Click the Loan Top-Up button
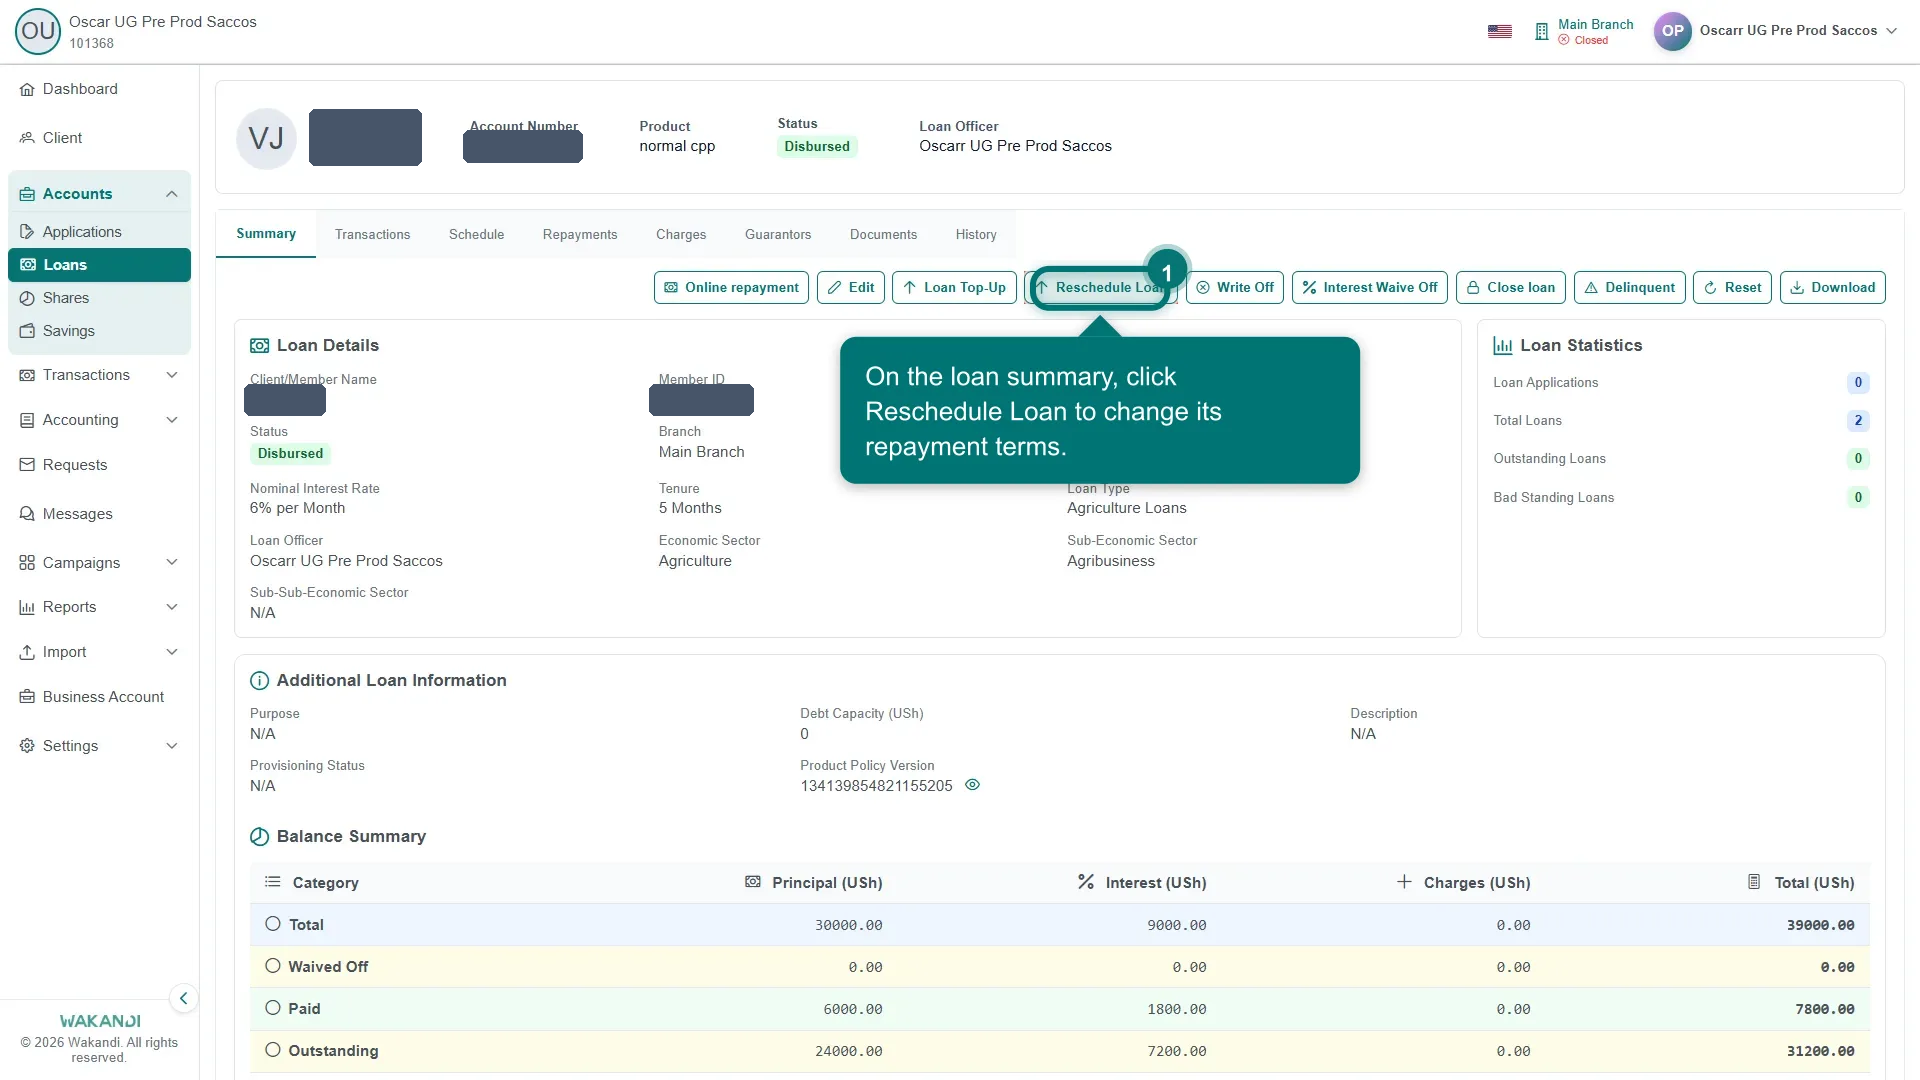 [x=954, y=288]
